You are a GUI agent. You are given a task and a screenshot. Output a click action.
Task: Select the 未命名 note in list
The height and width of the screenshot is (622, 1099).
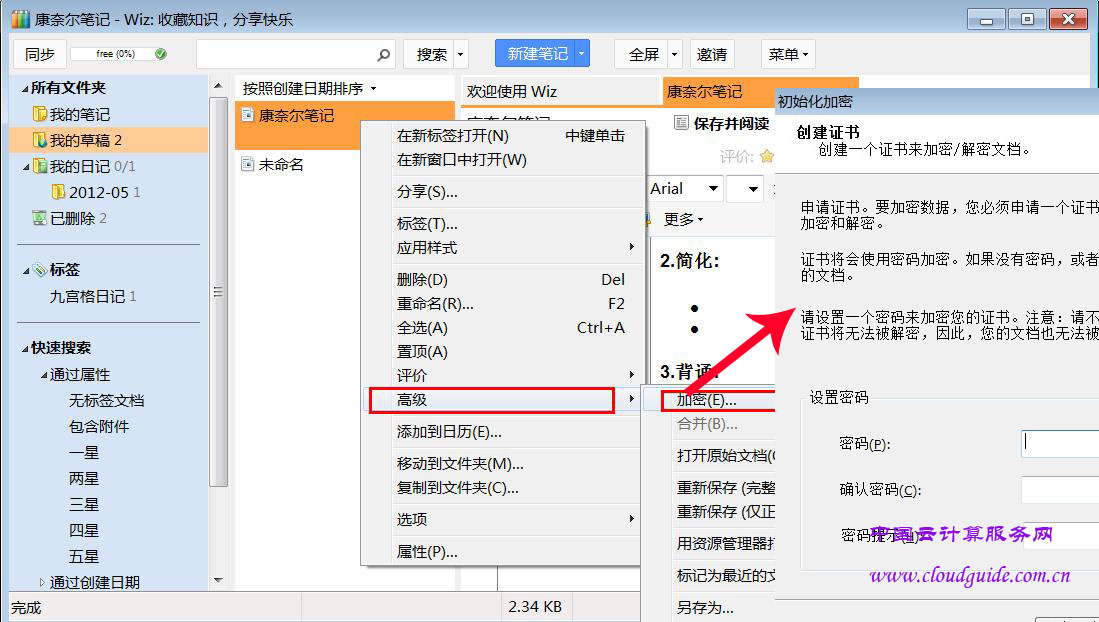[280, 164]
